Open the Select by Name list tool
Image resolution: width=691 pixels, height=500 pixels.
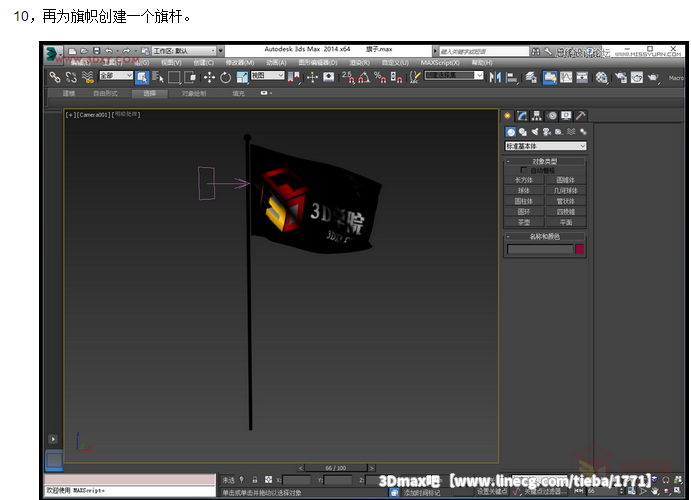[158, 78]
